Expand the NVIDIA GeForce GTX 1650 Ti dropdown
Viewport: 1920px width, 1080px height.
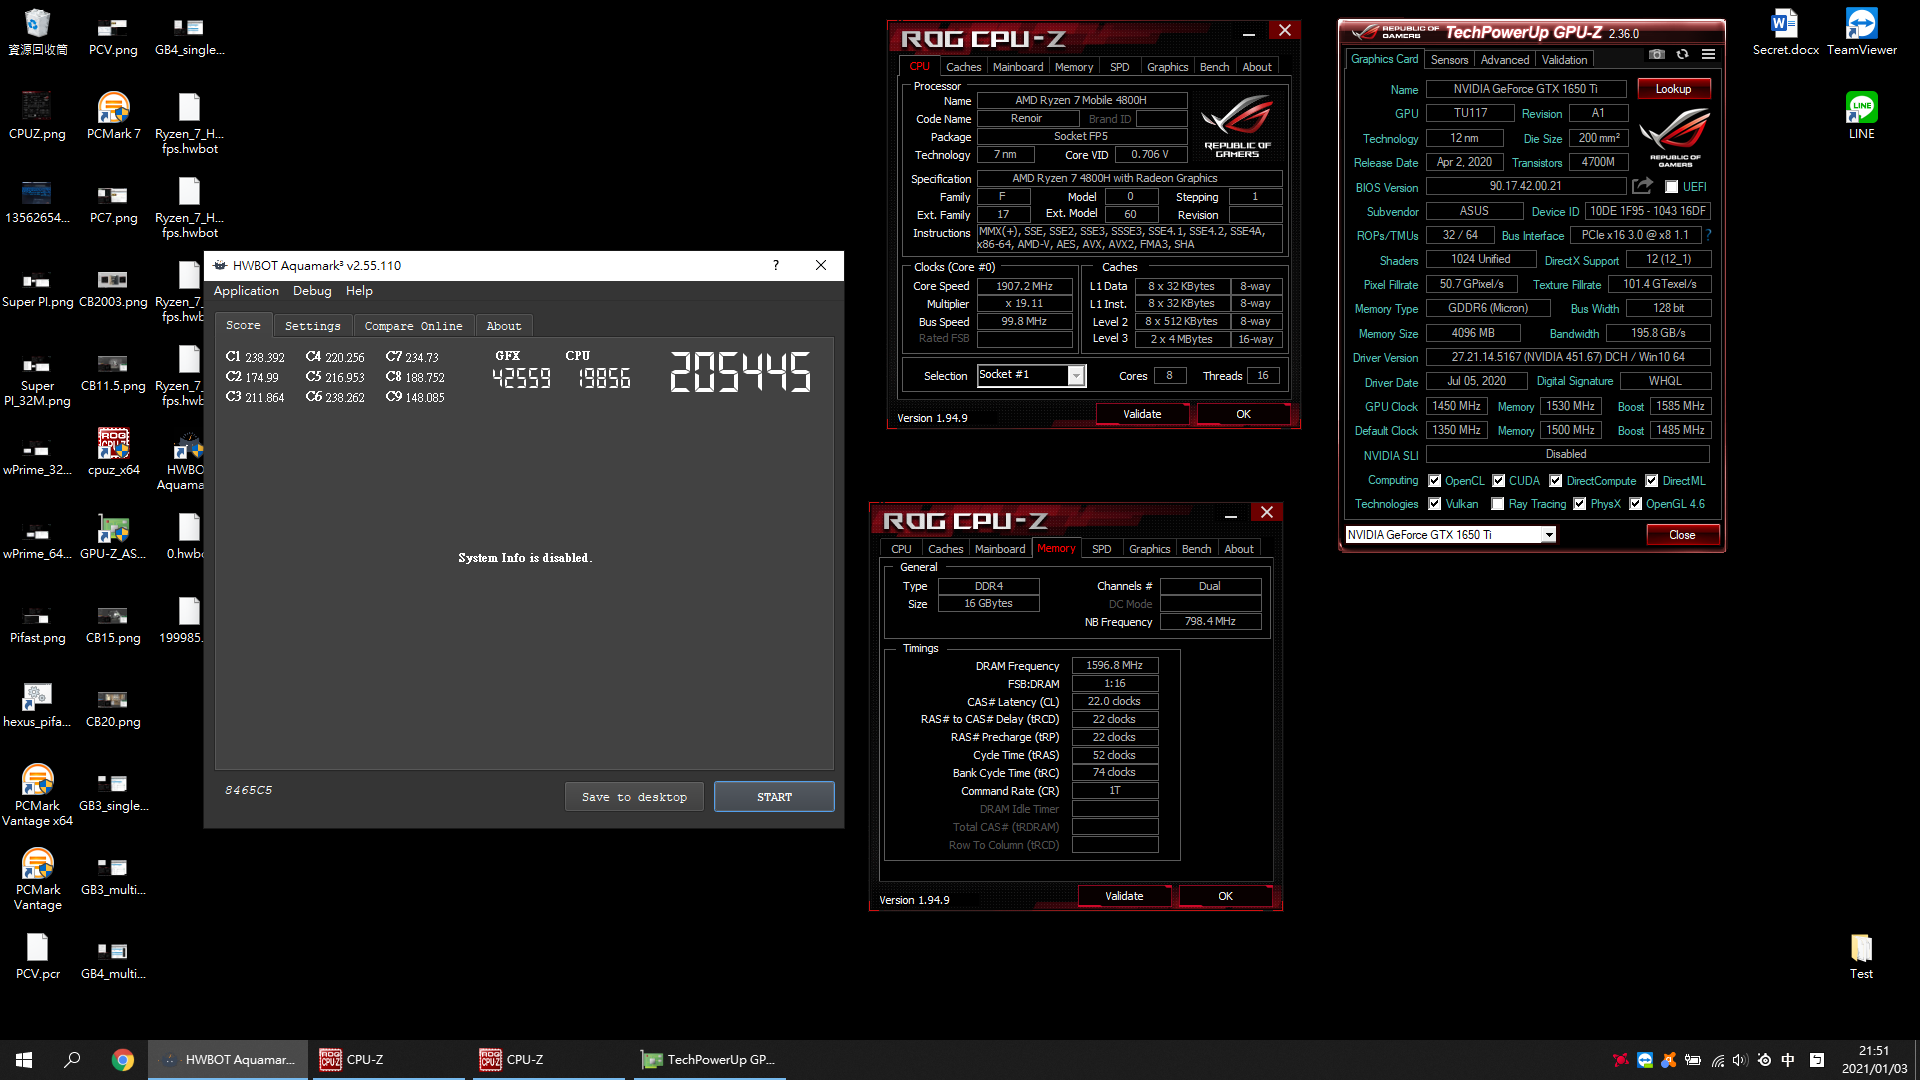click(1548, 535)
